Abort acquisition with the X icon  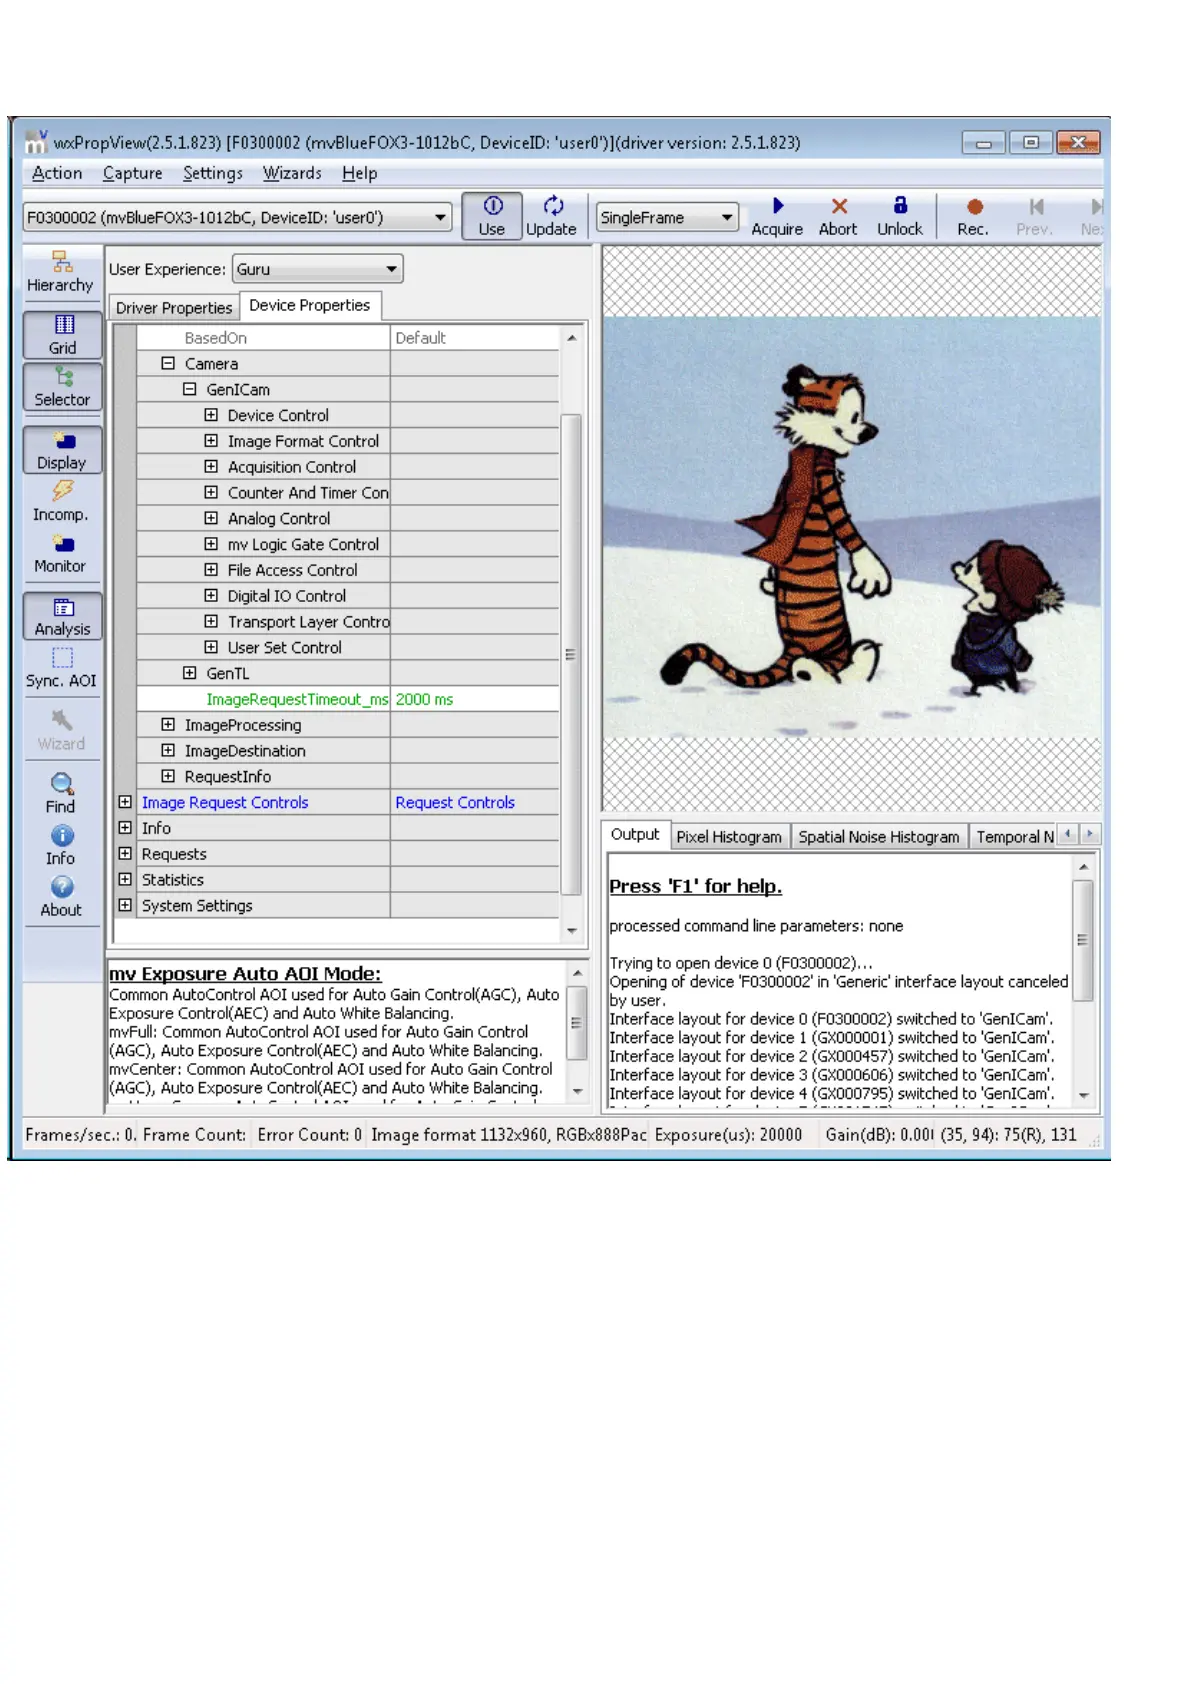pyautogui.click(x=838, y=216)
